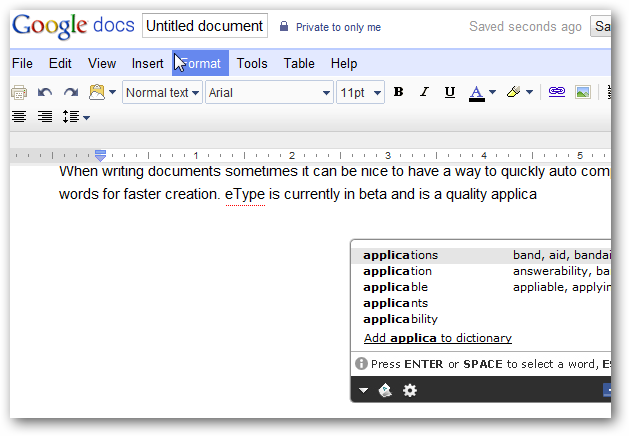Open the File menu
The image size is (629, 436).
[x=22, y=63]
